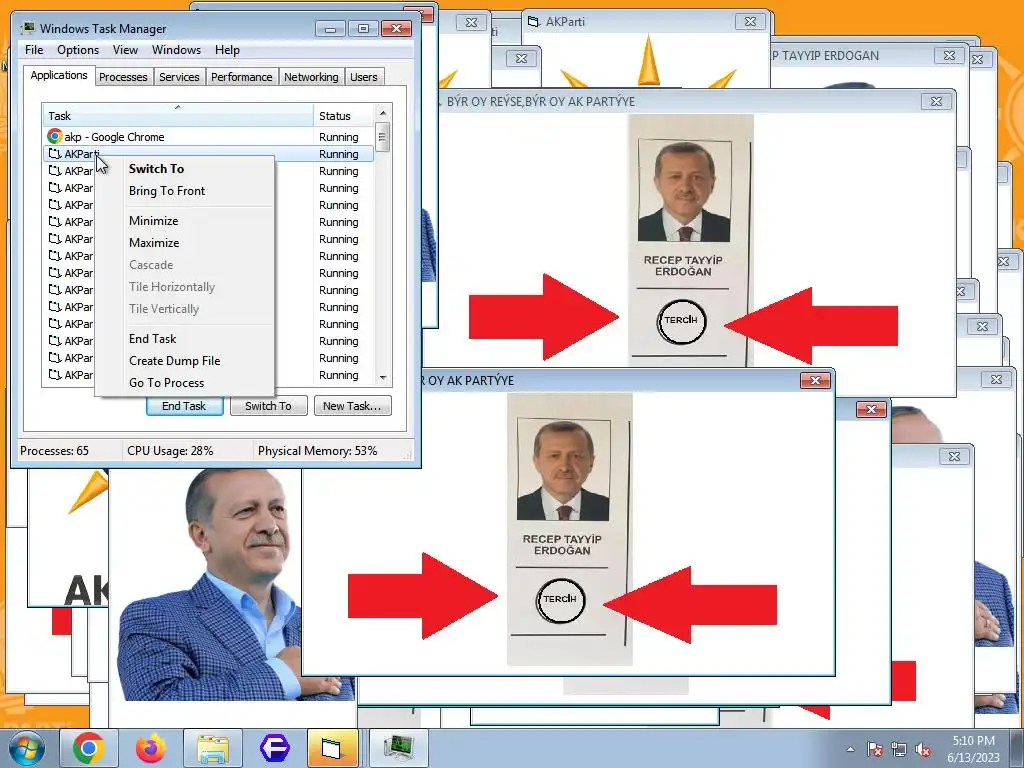The image size is (1024, 768).
Task: Click the CPU Usage: 28% status text
Action: (170, 451)
